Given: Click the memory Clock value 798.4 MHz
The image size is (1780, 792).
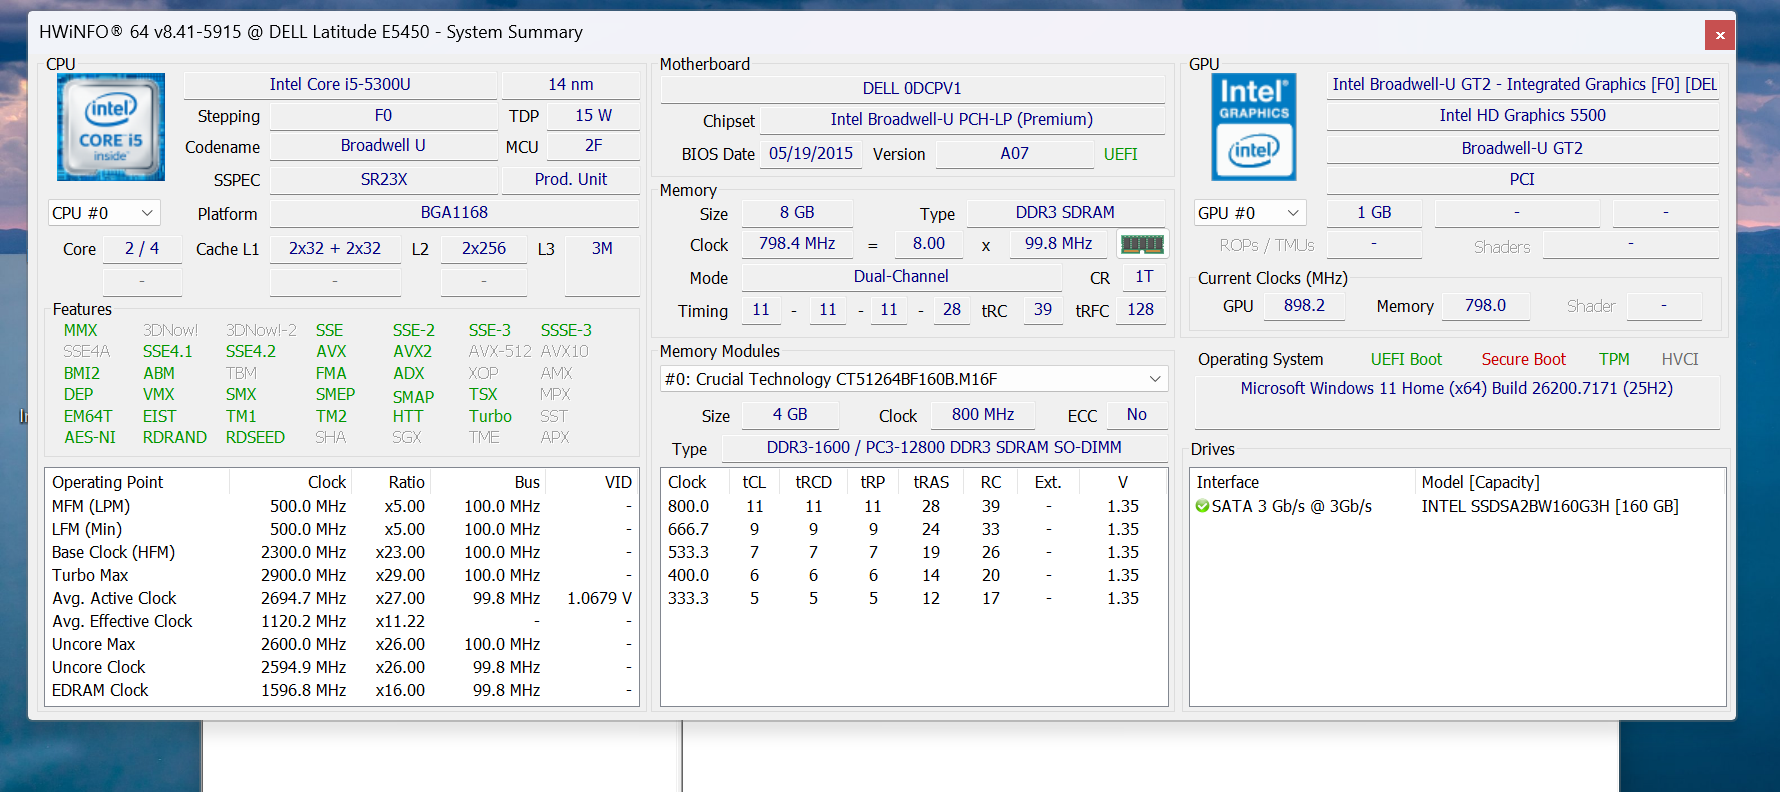Looking at the screenshot, I should click(797, 244).
